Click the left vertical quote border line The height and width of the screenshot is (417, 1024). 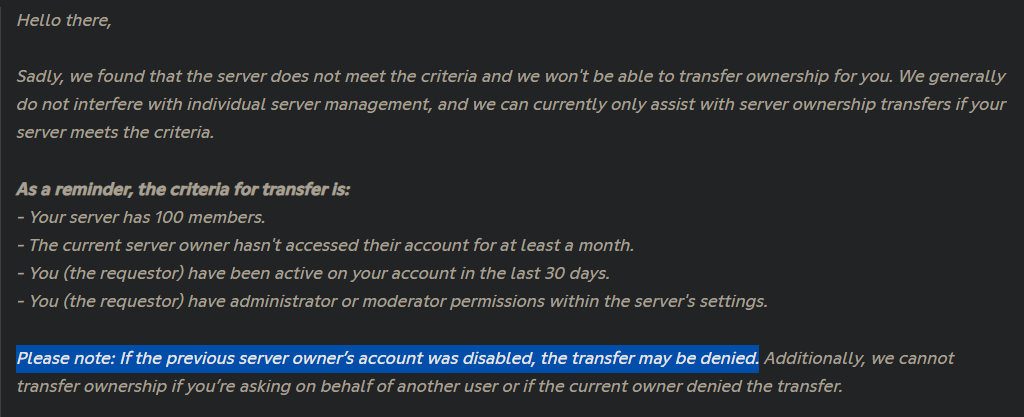click(x=1, y=209)
